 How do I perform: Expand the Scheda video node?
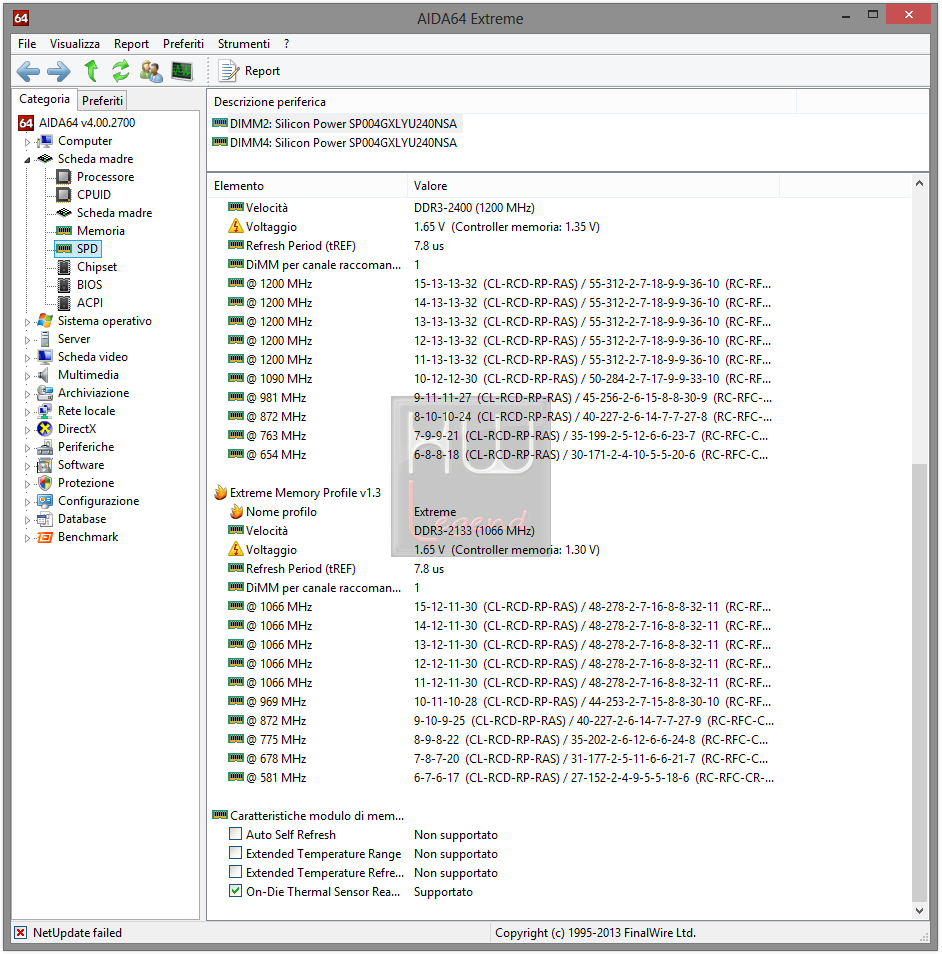(x=27, y=358)
